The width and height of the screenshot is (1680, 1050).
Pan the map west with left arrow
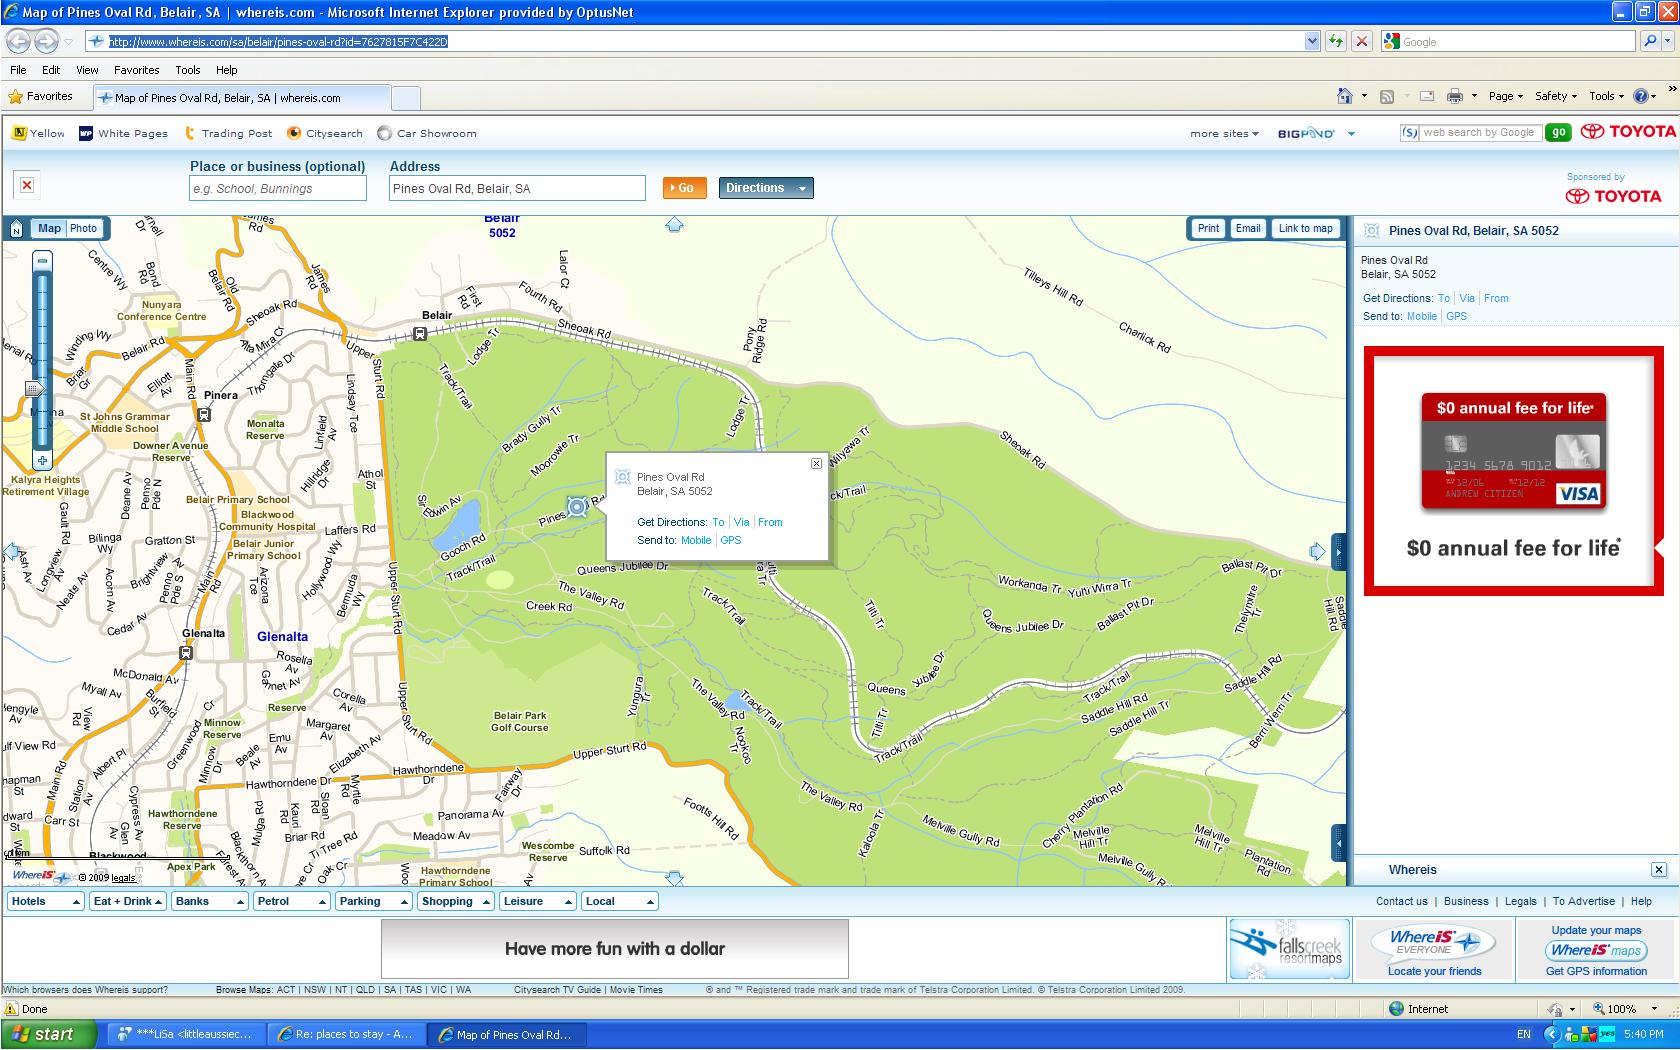click(x=12, y=551)
